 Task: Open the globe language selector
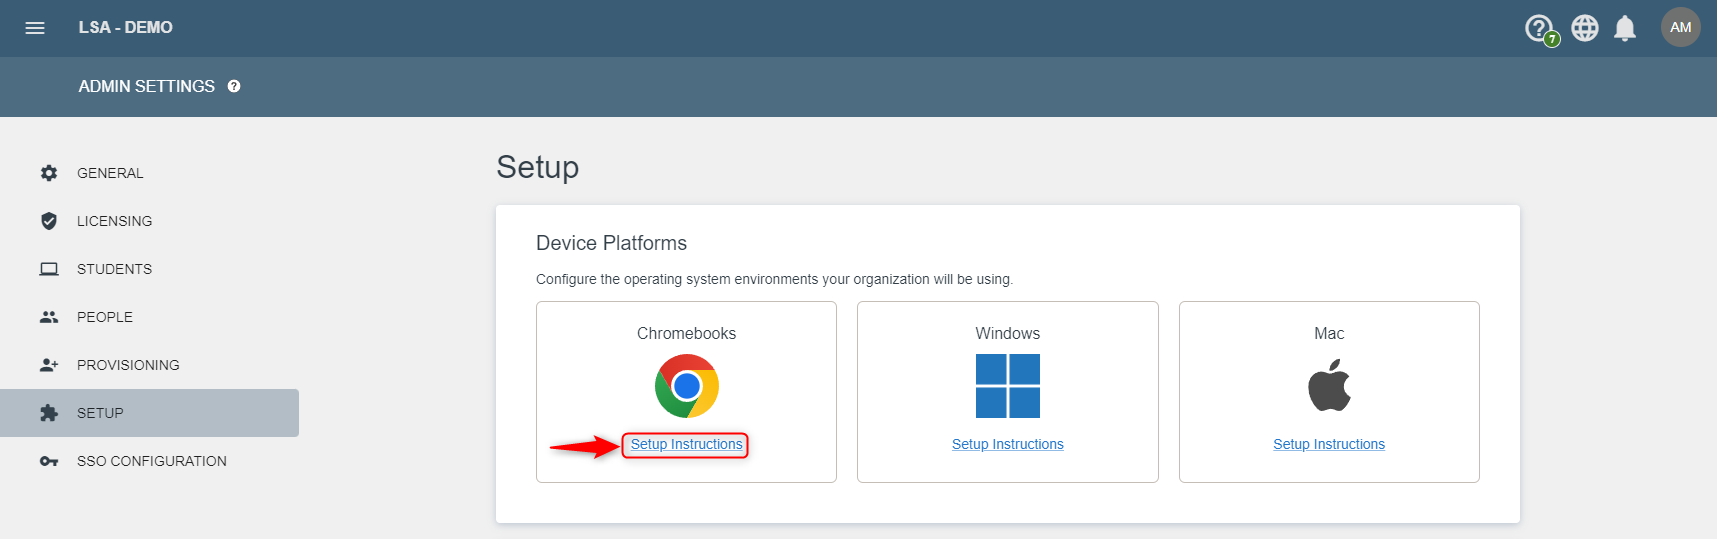pyautogui.click(x=1585, y=28)
